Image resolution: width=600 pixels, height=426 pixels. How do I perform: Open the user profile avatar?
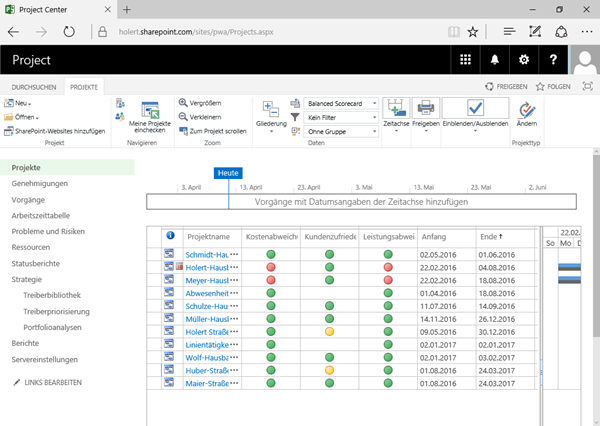(585, 60)
